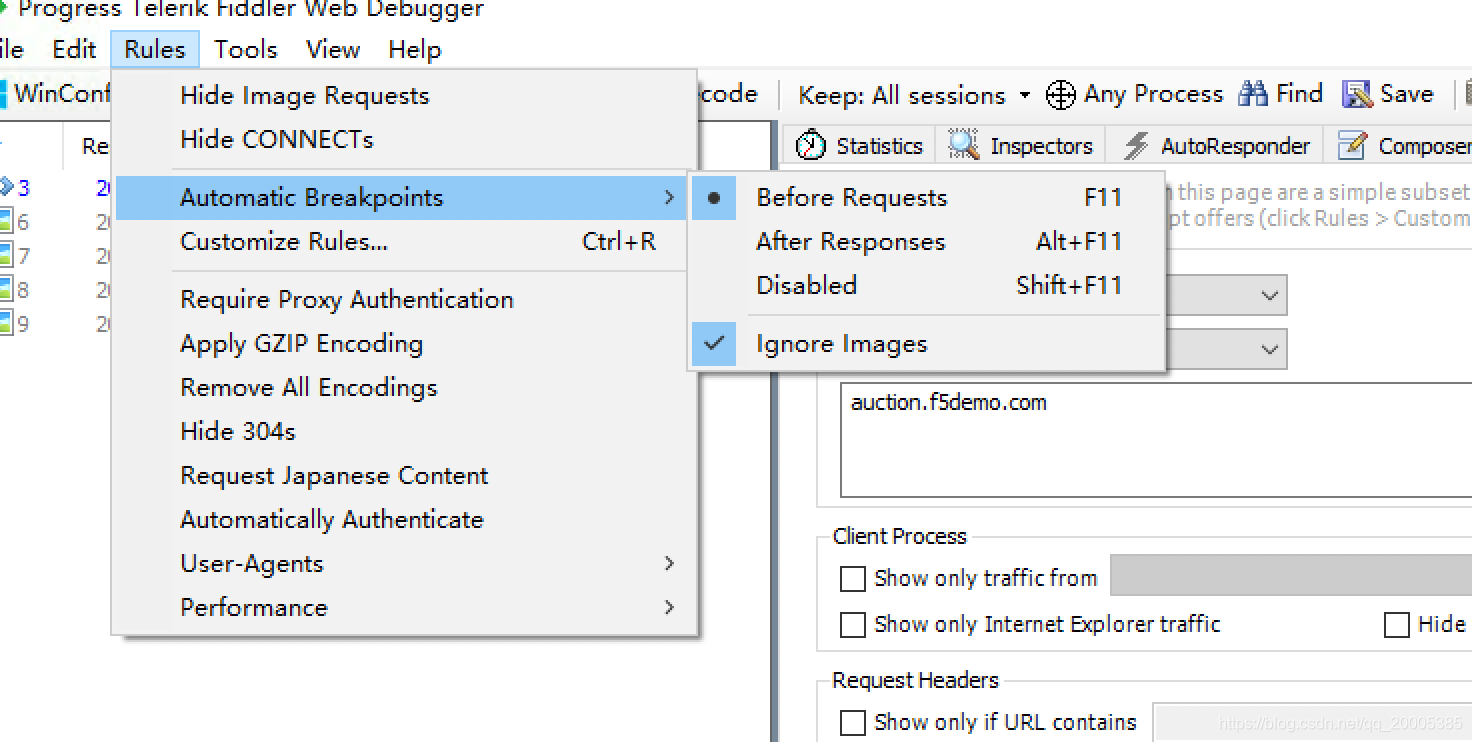The height and width of the screenshot is (742, 1472).
Task: Check the Hide checkbox in Client Process
Action: (1397, 625)
